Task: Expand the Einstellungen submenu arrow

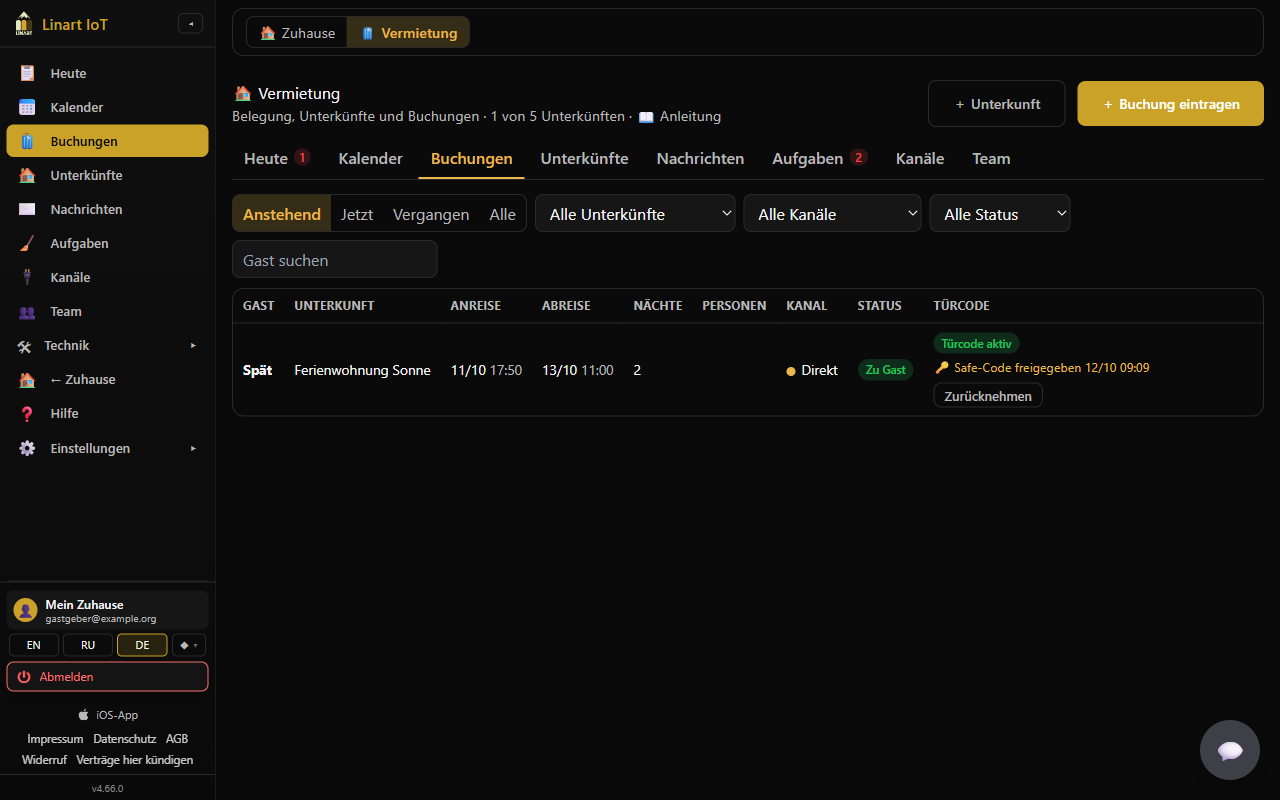Action: 193,448
